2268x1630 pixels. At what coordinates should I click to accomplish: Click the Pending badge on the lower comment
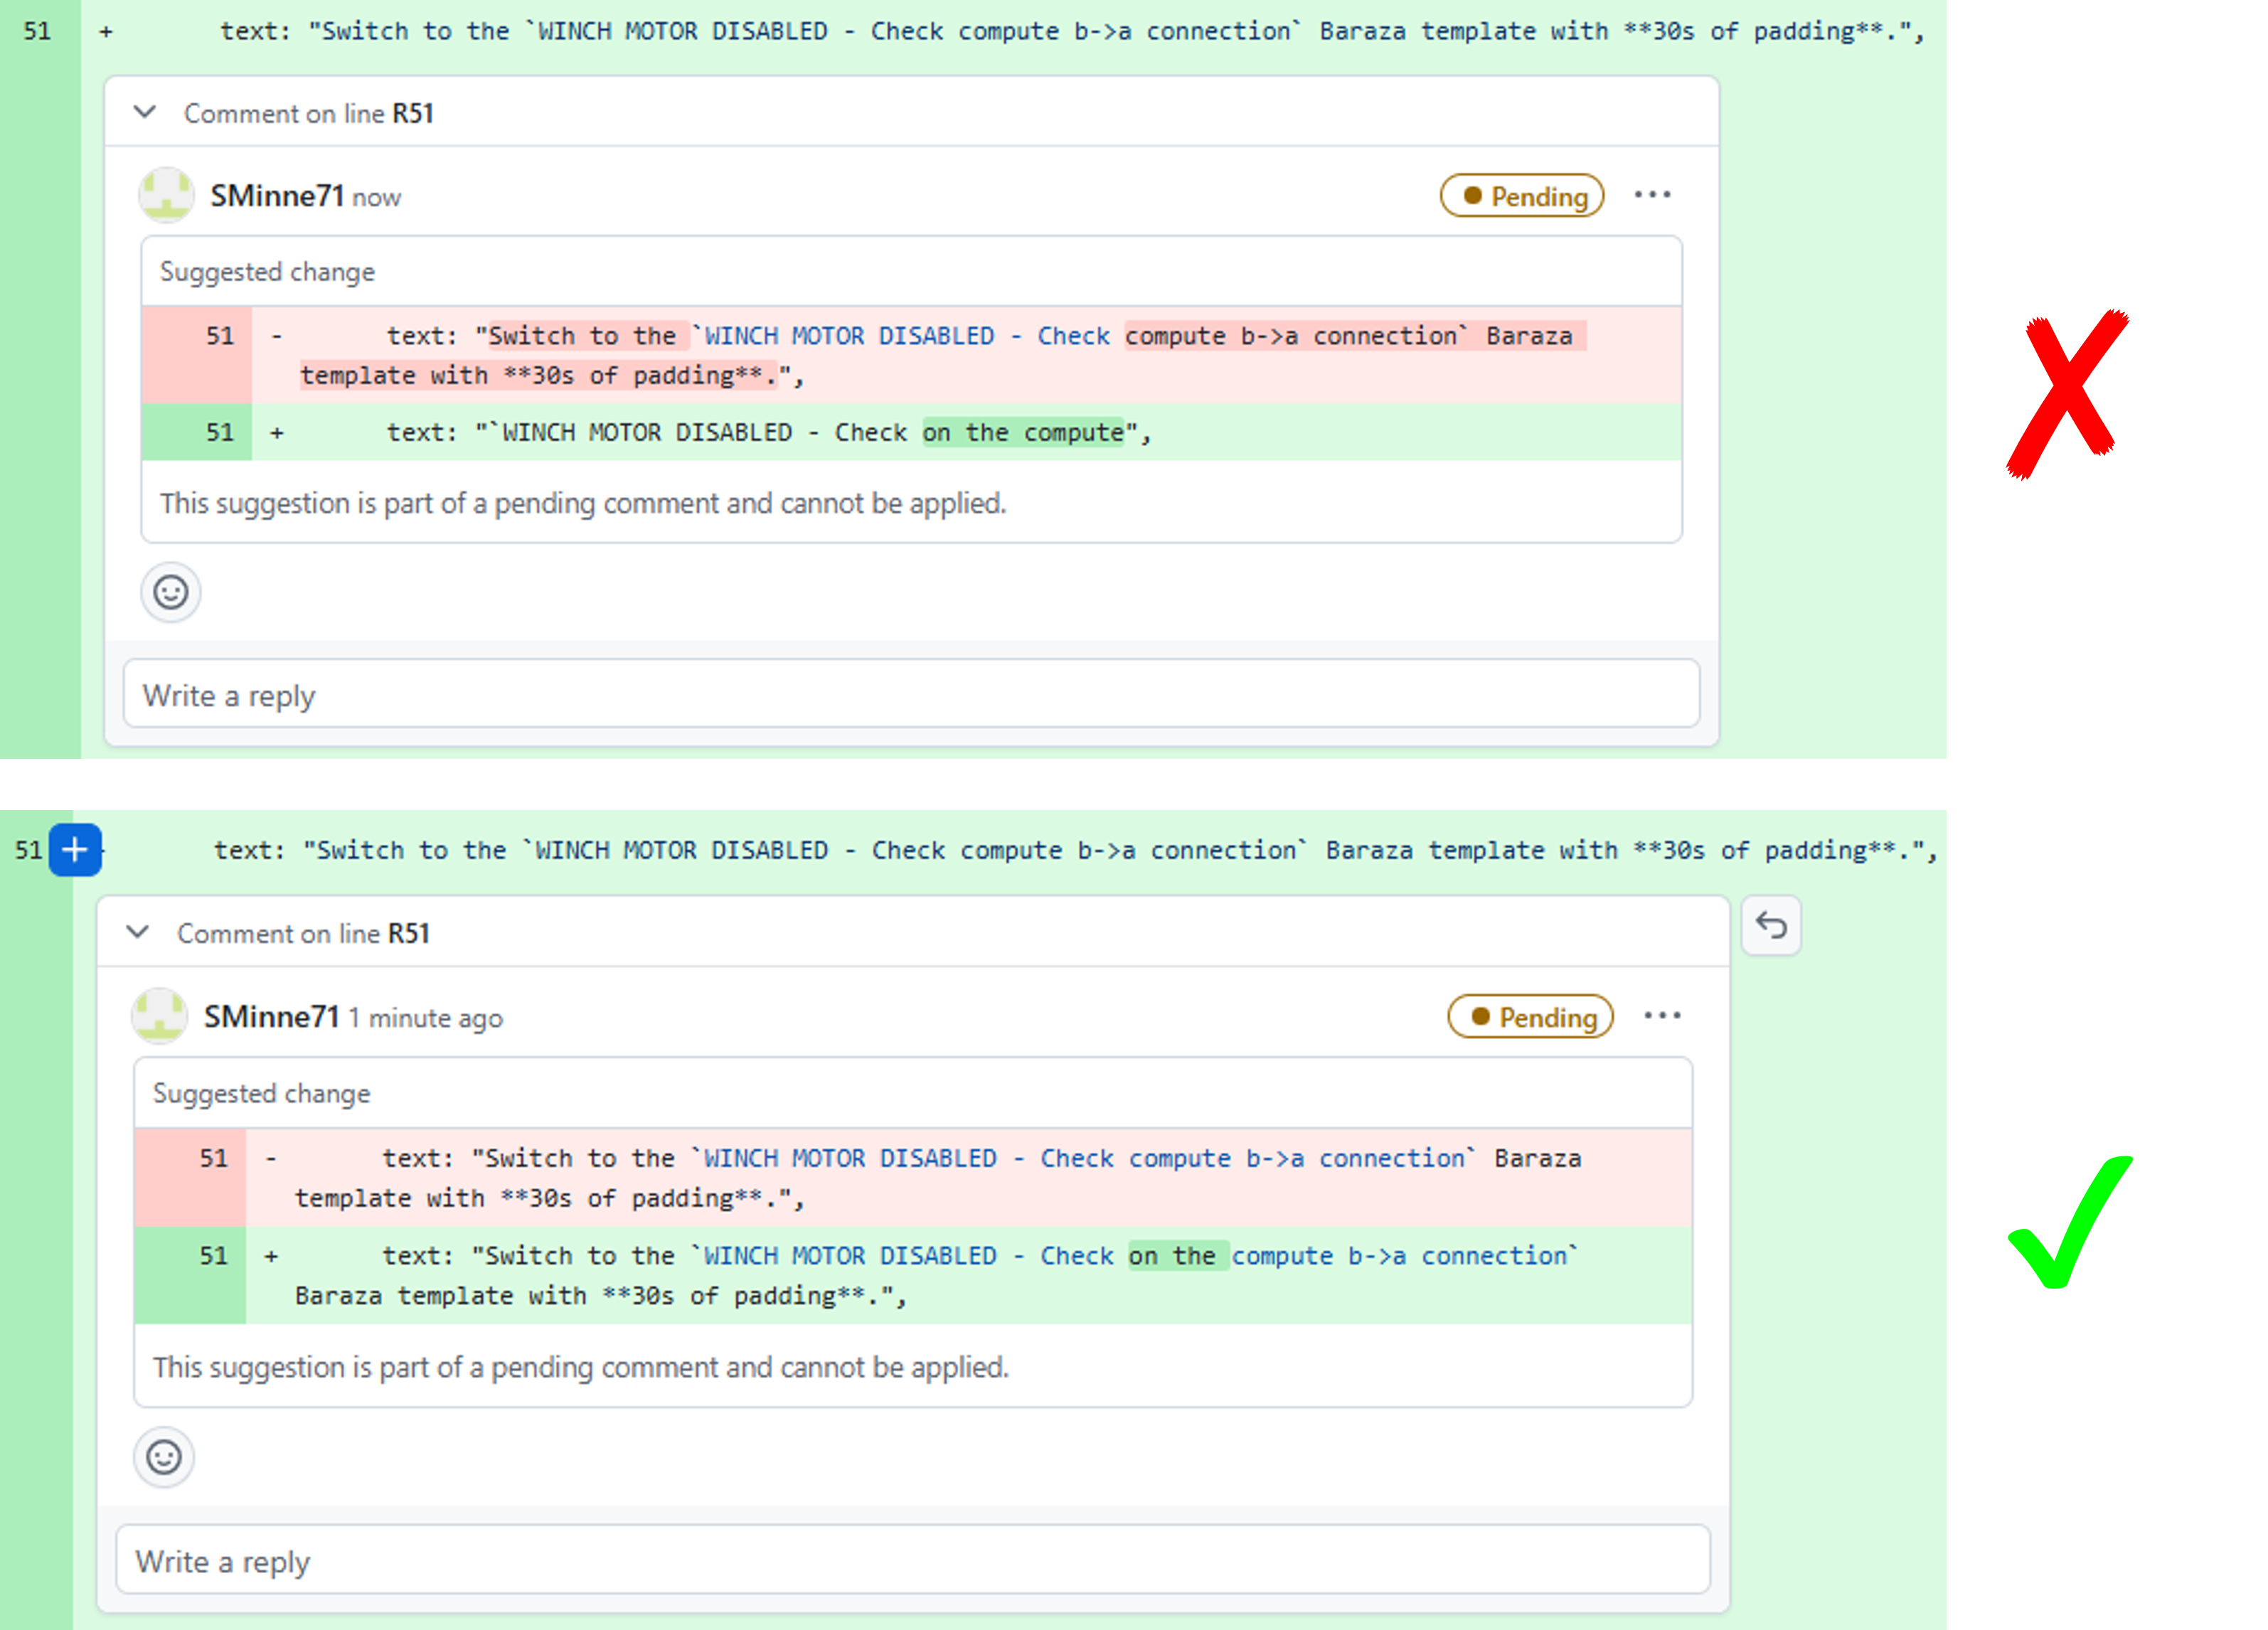click(1530, 1017)
